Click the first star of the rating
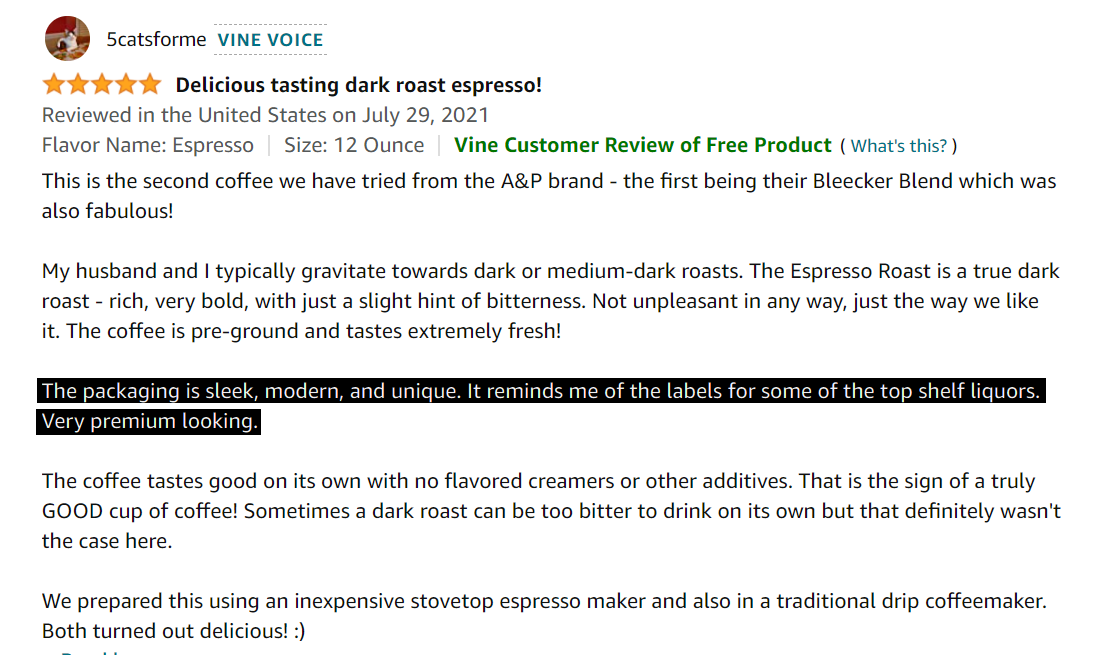 pos(53,84)
